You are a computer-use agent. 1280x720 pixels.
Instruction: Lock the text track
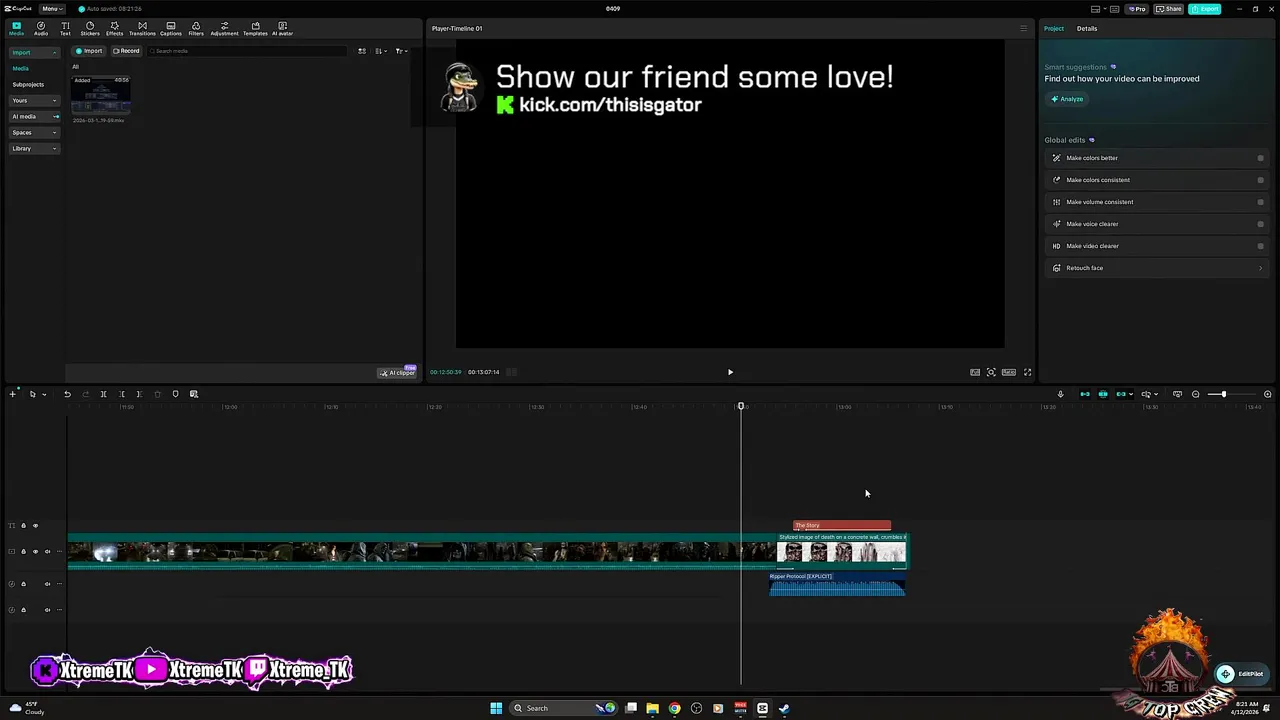coord(23,525)
